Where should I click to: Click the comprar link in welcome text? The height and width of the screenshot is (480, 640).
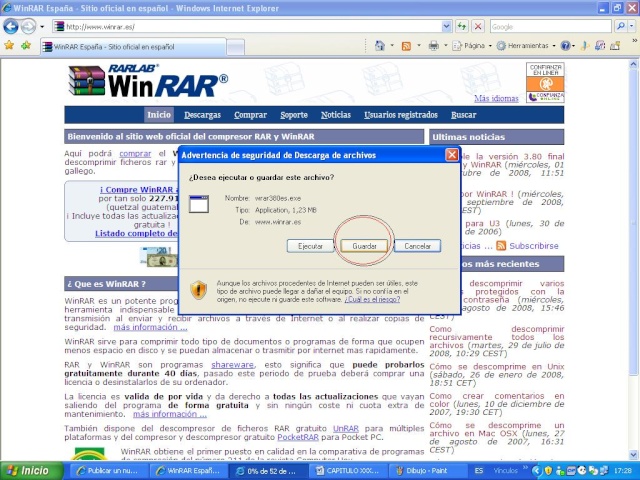tap(135, 154)
